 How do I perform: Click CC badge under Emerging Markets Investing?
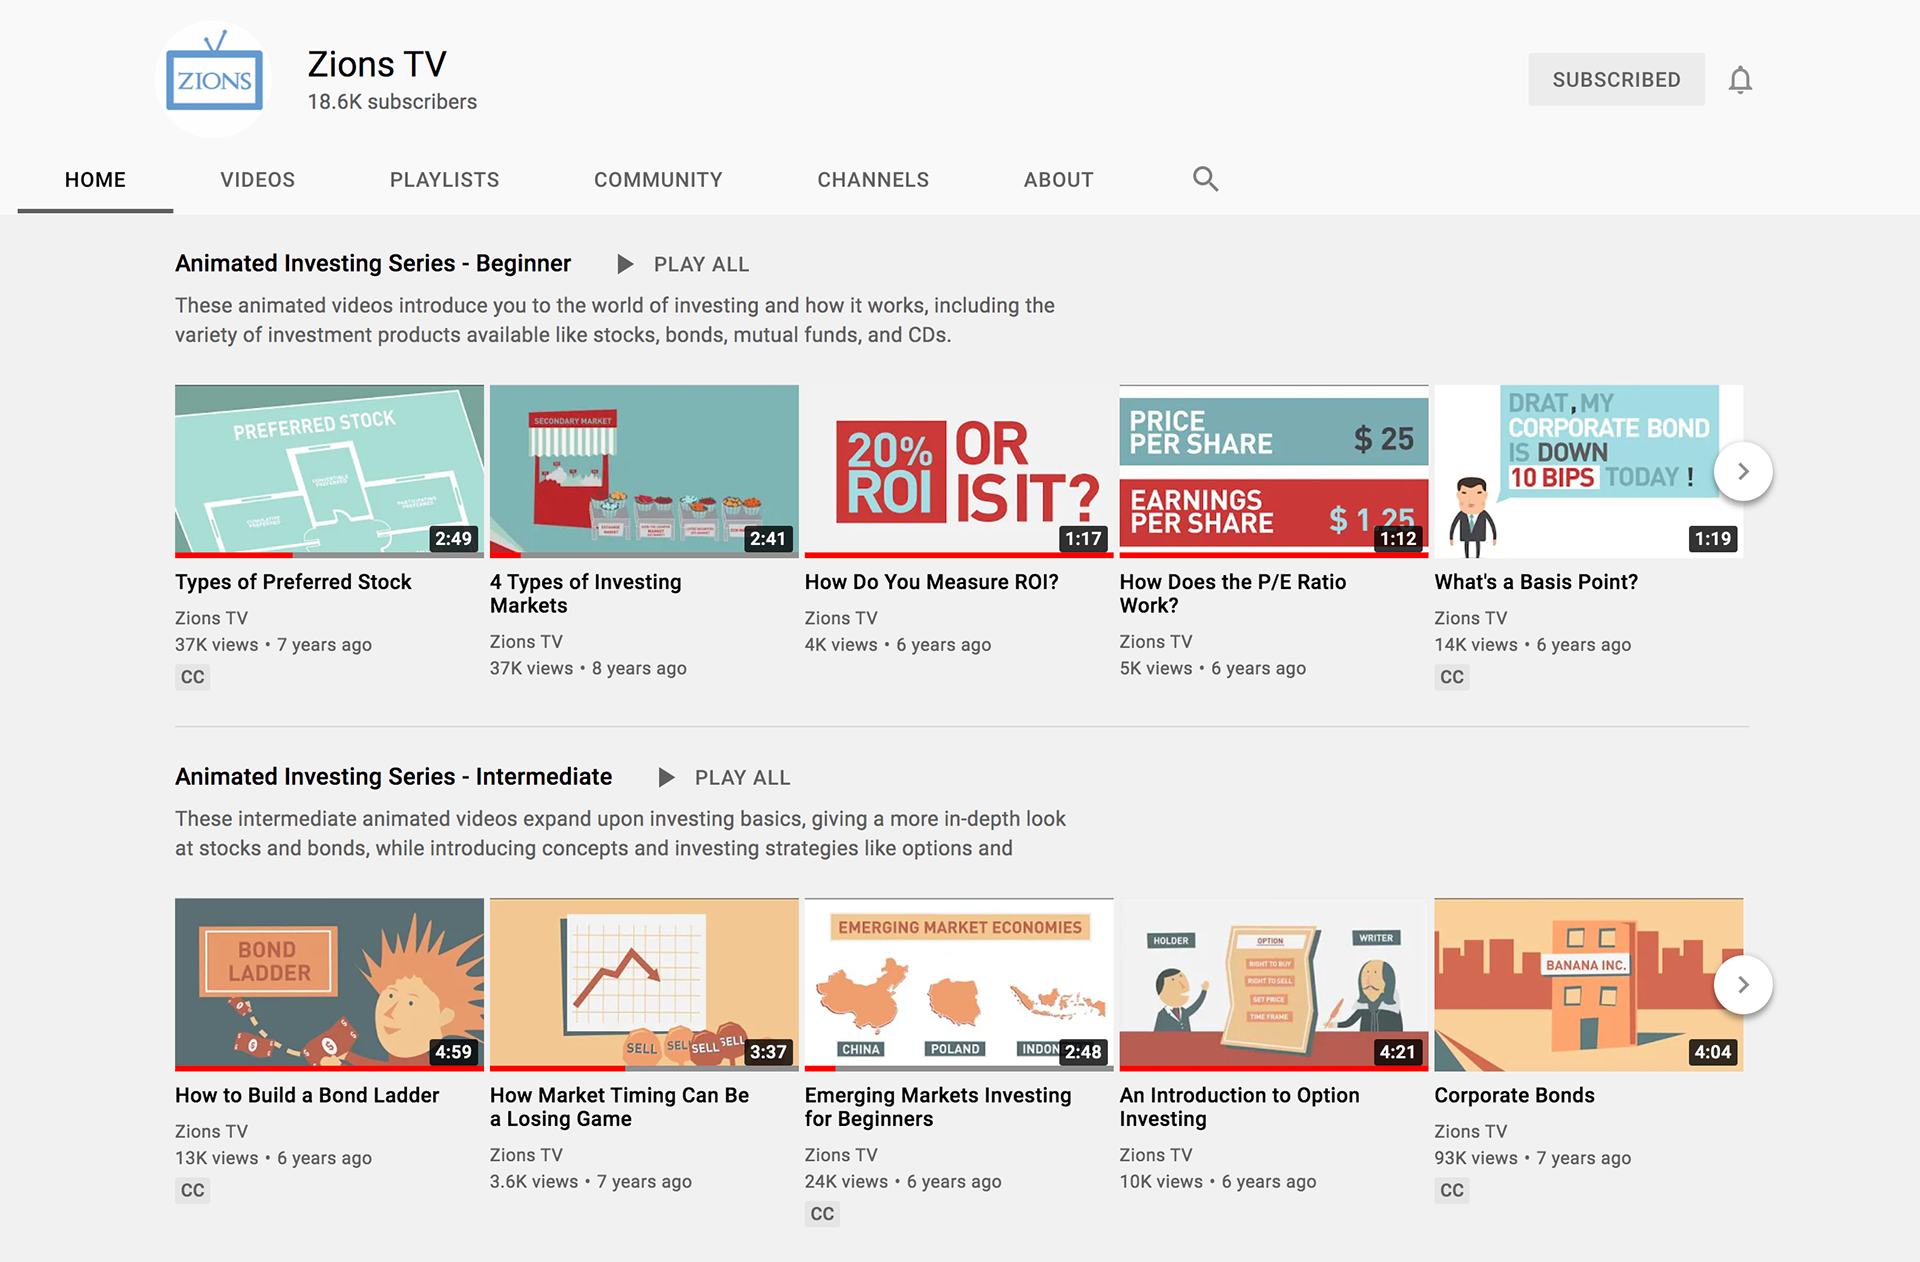822,1214
